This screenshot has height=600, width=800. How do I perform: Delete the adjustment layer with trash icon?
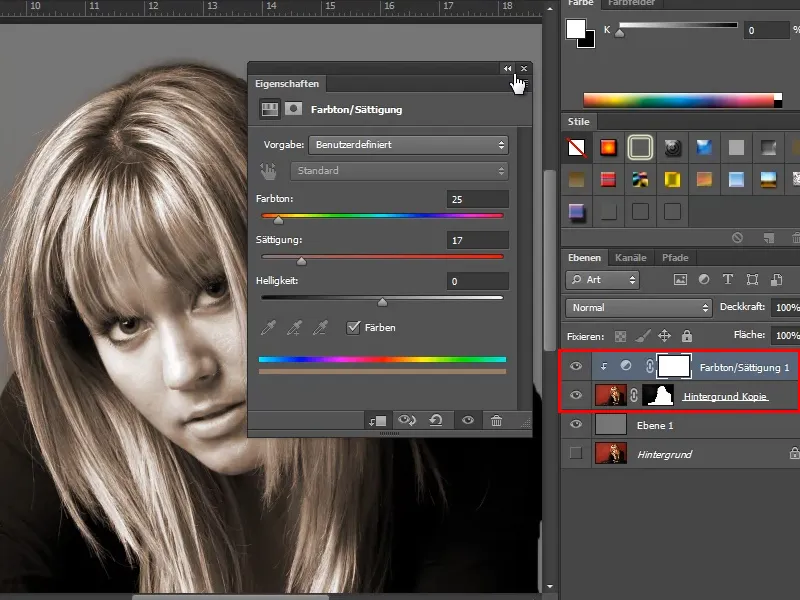[496, 420]
